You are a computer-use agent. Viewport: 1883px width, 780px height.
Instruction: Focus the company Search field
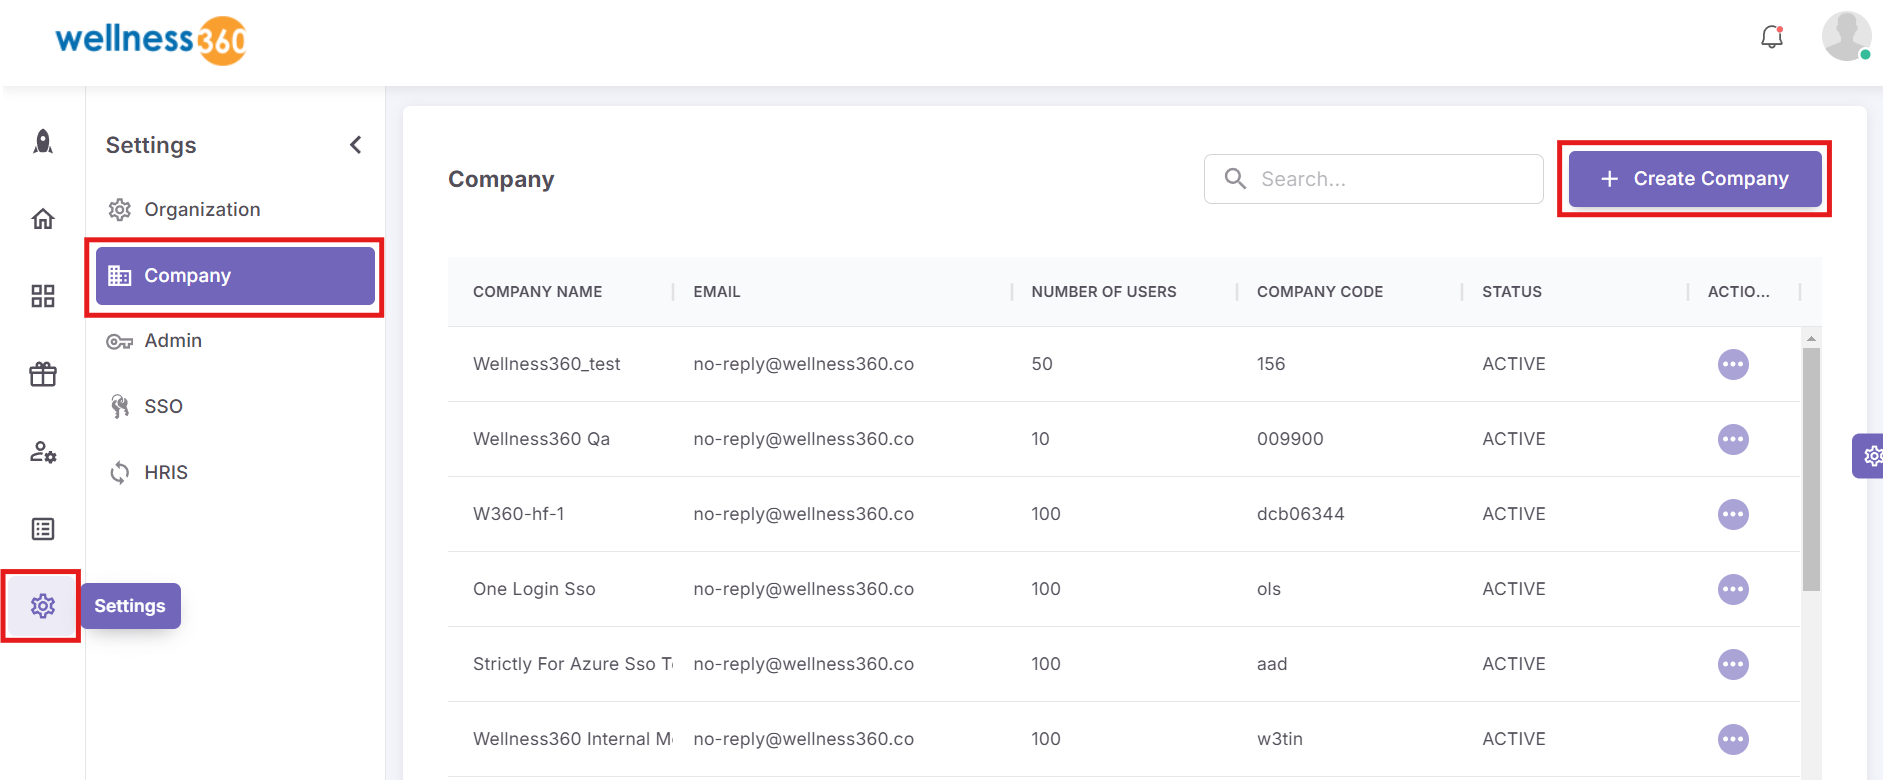(x=1373, y=179)
